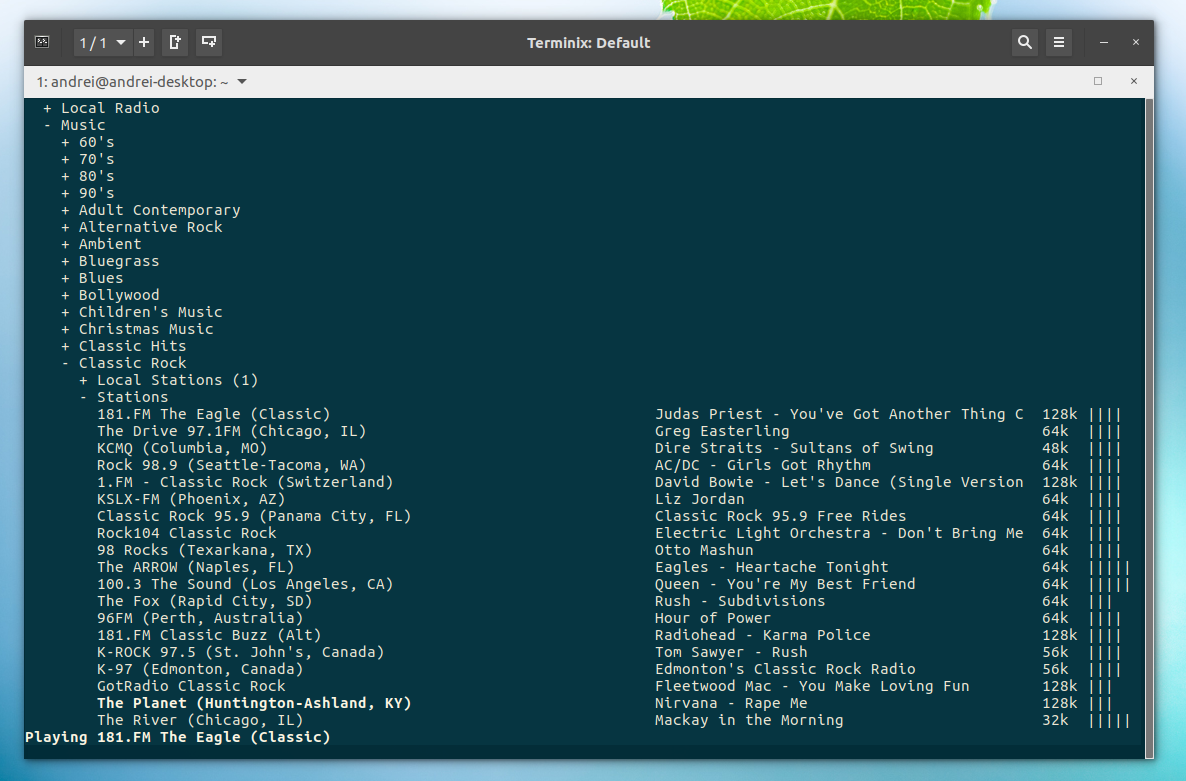The width and height of the screenshot is (1186, 781).
Task: Expand the 80's genre
Action: coord(88,176)
